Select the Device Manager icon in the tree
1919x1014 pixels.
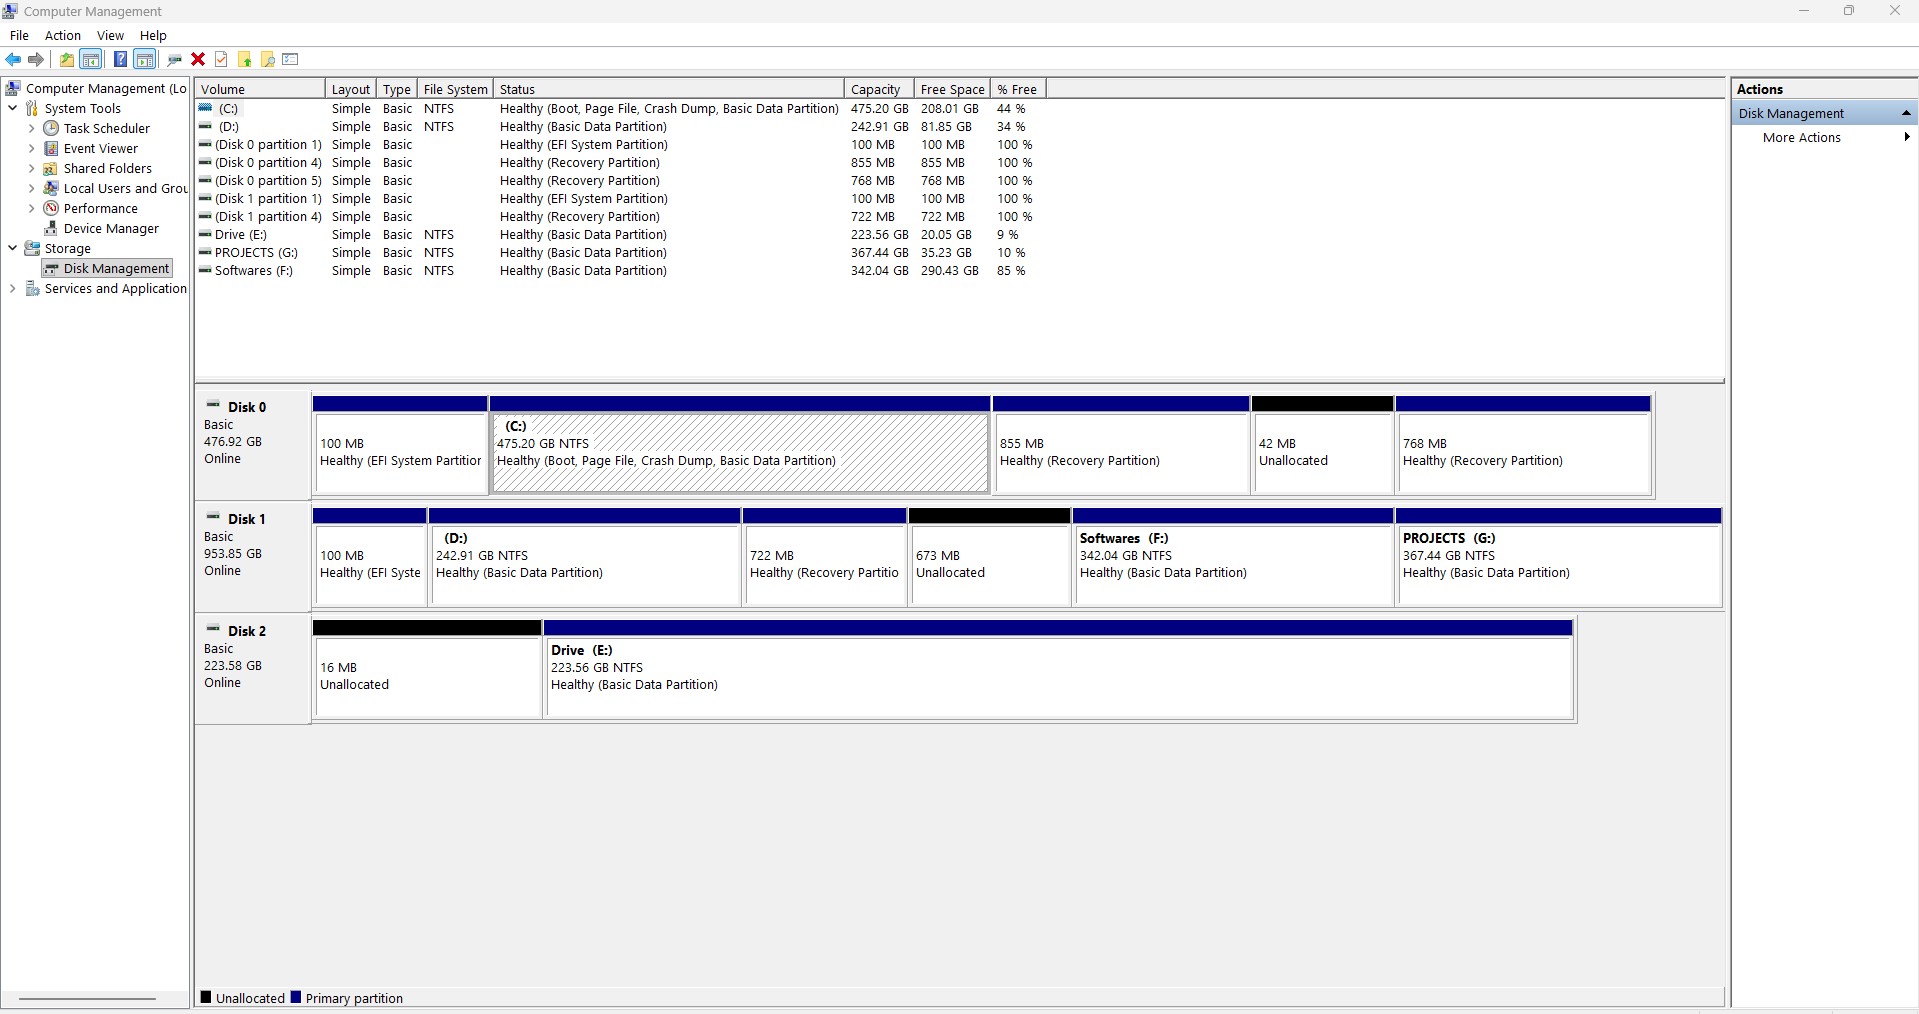pyautogui.click(x=51, y=228)
